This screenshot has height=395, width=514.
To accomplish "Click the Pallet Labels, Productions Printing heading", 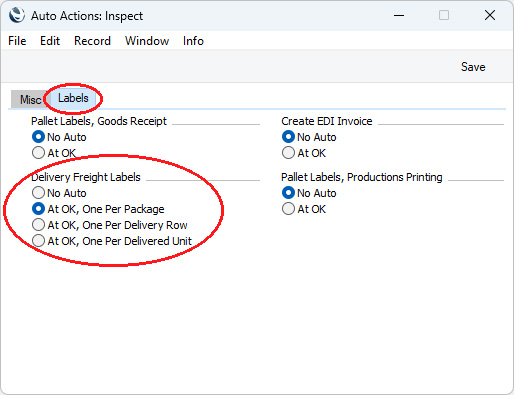I will tap(362, 177).
